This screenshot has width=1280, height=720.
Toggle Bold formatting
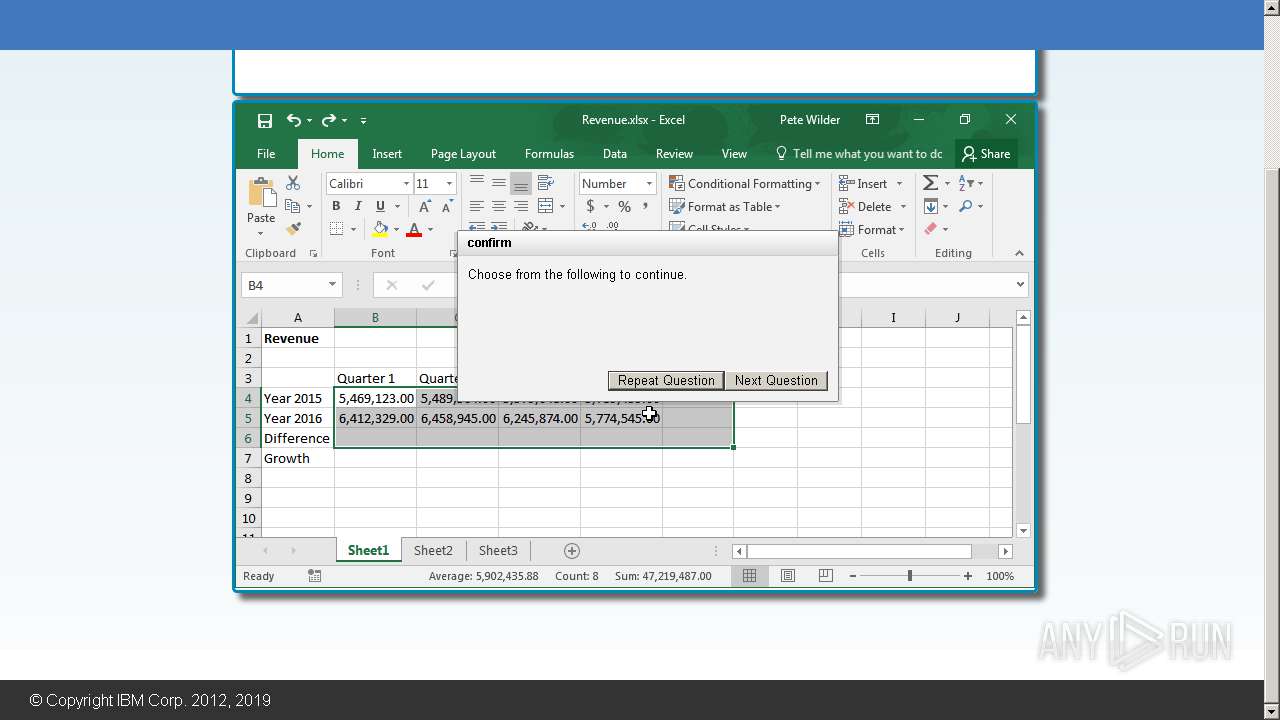pos(336,206)
